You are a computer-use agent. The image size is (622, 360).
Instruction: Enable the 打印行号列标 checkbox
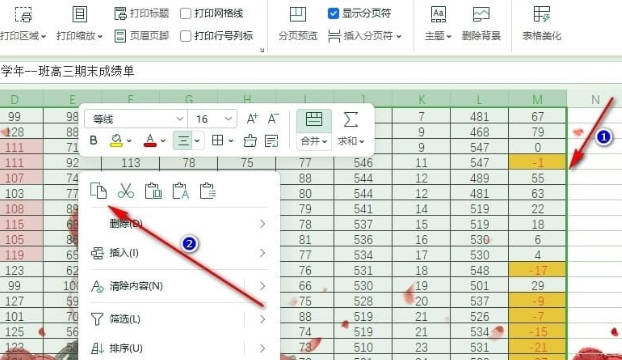coord(185,36)
